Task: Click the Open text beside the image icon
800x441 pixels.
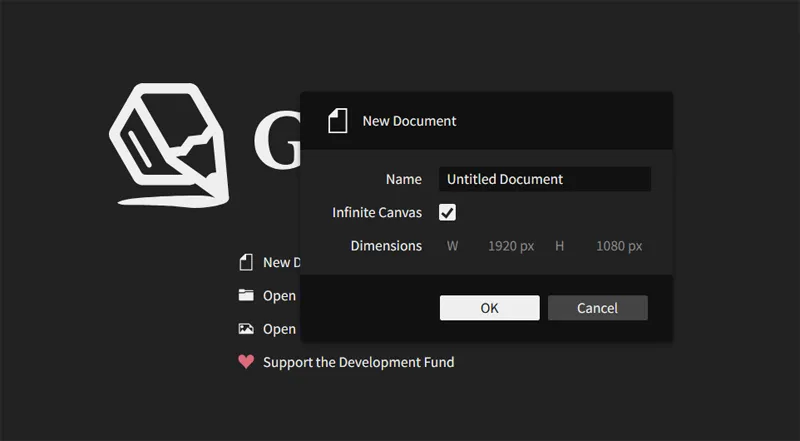Action: click(279, 329)
